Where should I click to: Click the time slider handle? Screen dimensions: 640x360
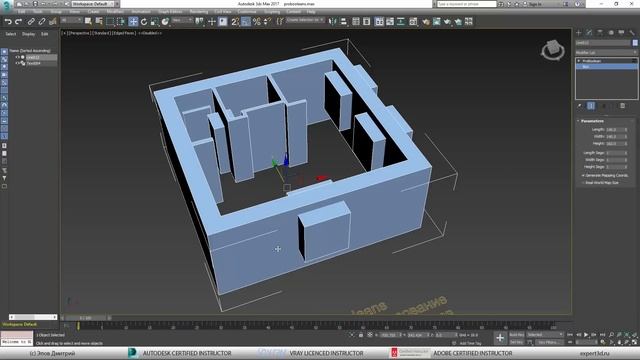(x=86, y=318)
